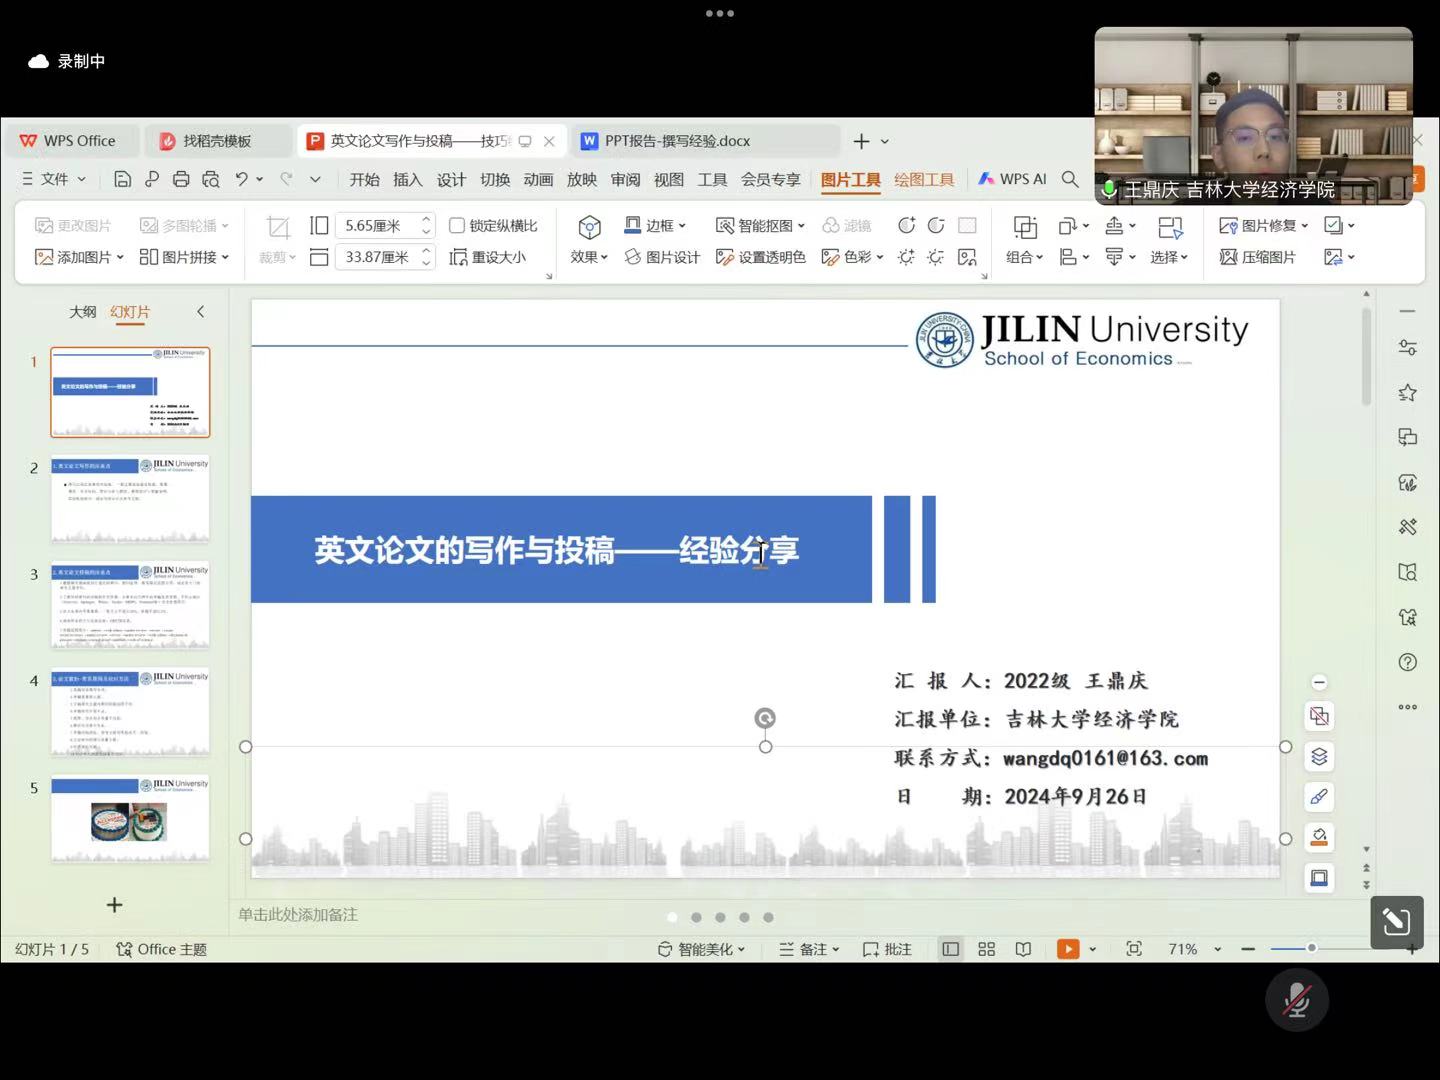The width and height of the screenshot is (1440, 1080).
Task: Switch to PPT报告-撰写经验.docx document tab
Action: click(677, 141)
